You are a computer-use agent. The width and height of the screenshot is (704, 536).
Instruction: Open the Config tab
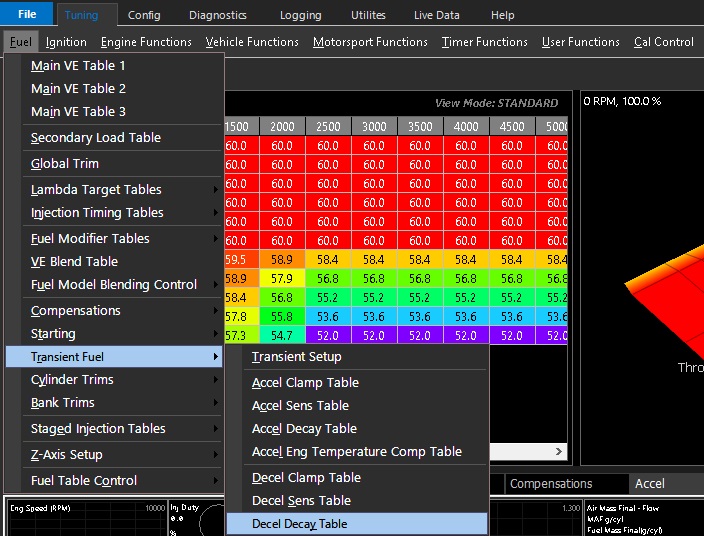pos(144,15)
